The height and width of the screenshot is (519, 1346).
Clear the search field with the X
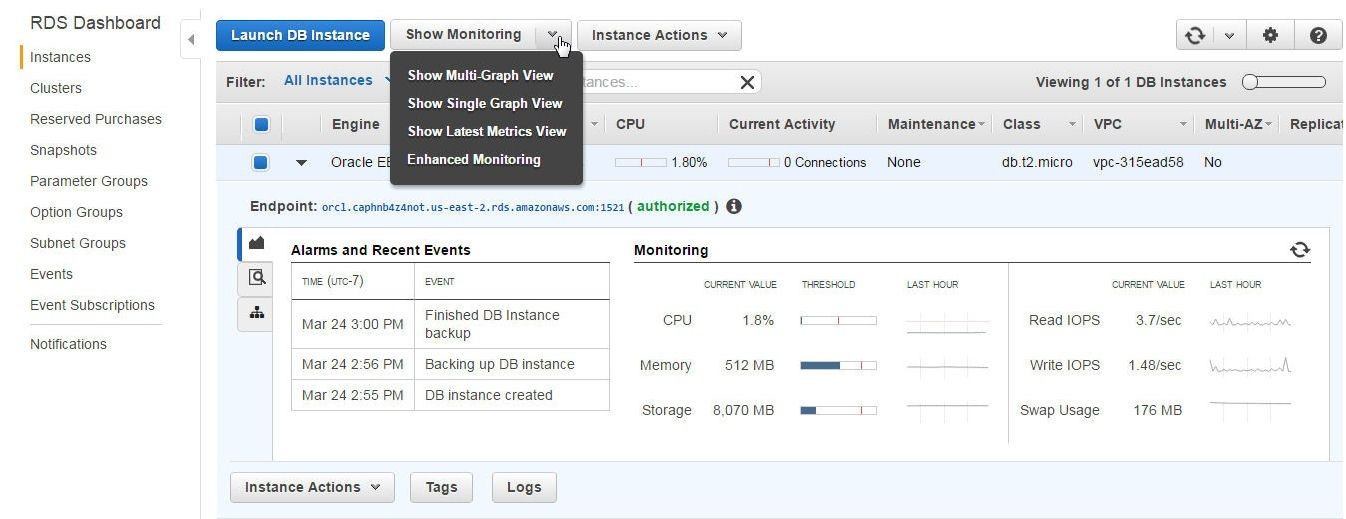pyautogui.click(x=747, y=82)
